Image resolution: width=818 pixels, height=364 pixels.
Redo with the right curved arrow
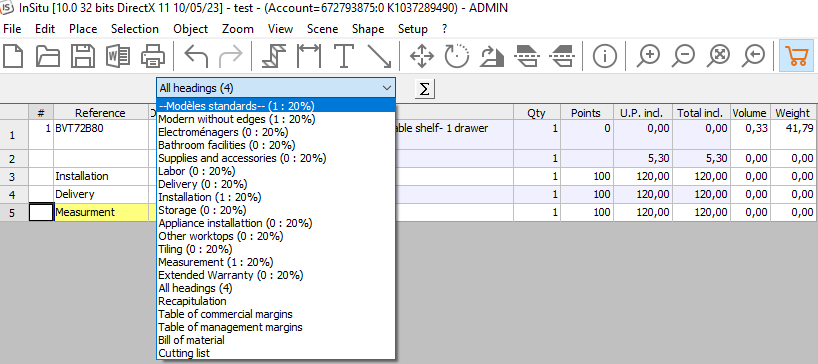[x=230, y=55]
